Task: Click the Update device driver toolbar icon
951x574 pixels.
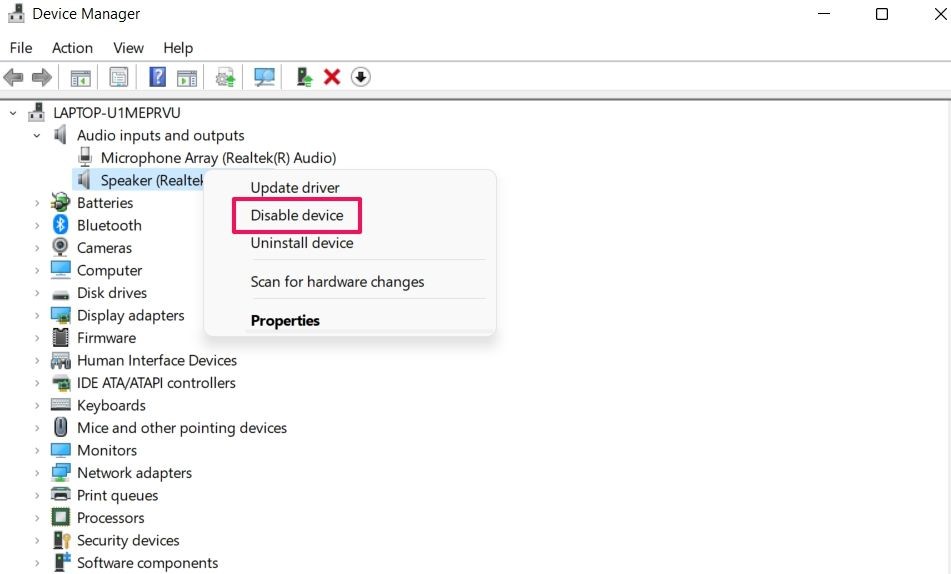Action: tap(225, 77)
